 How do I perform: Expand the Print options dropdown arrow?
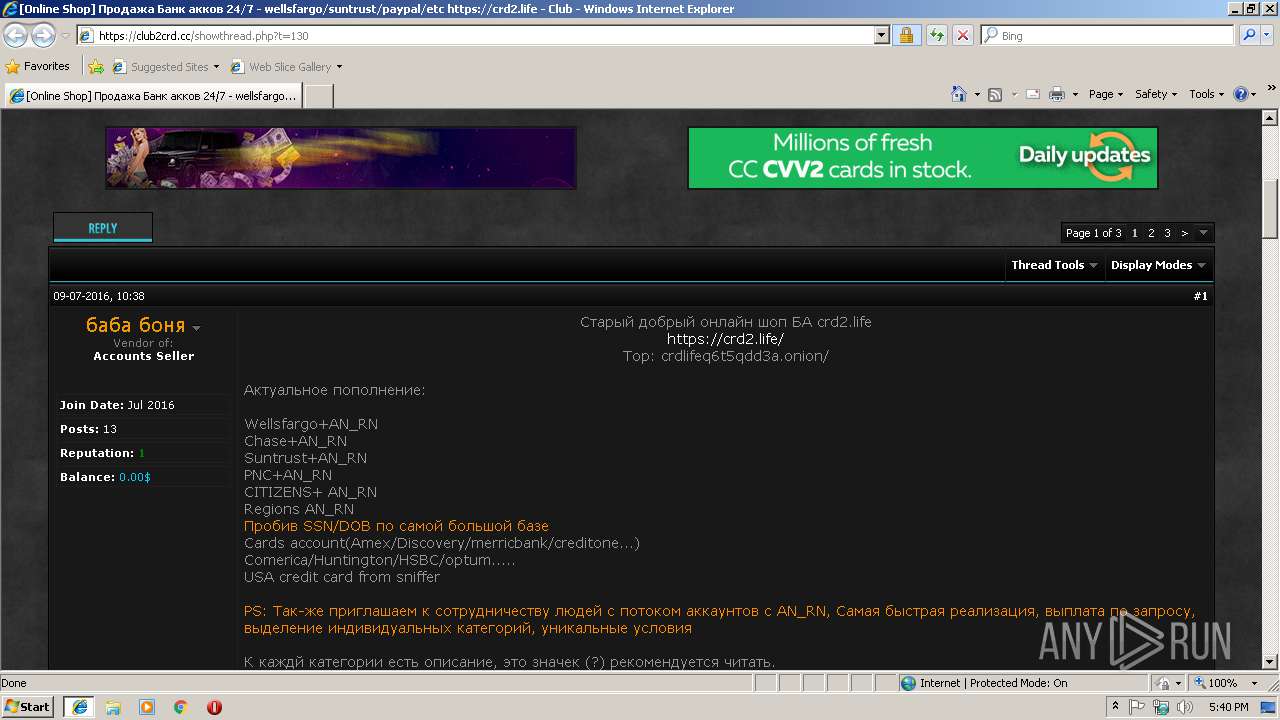(1075, 94)
